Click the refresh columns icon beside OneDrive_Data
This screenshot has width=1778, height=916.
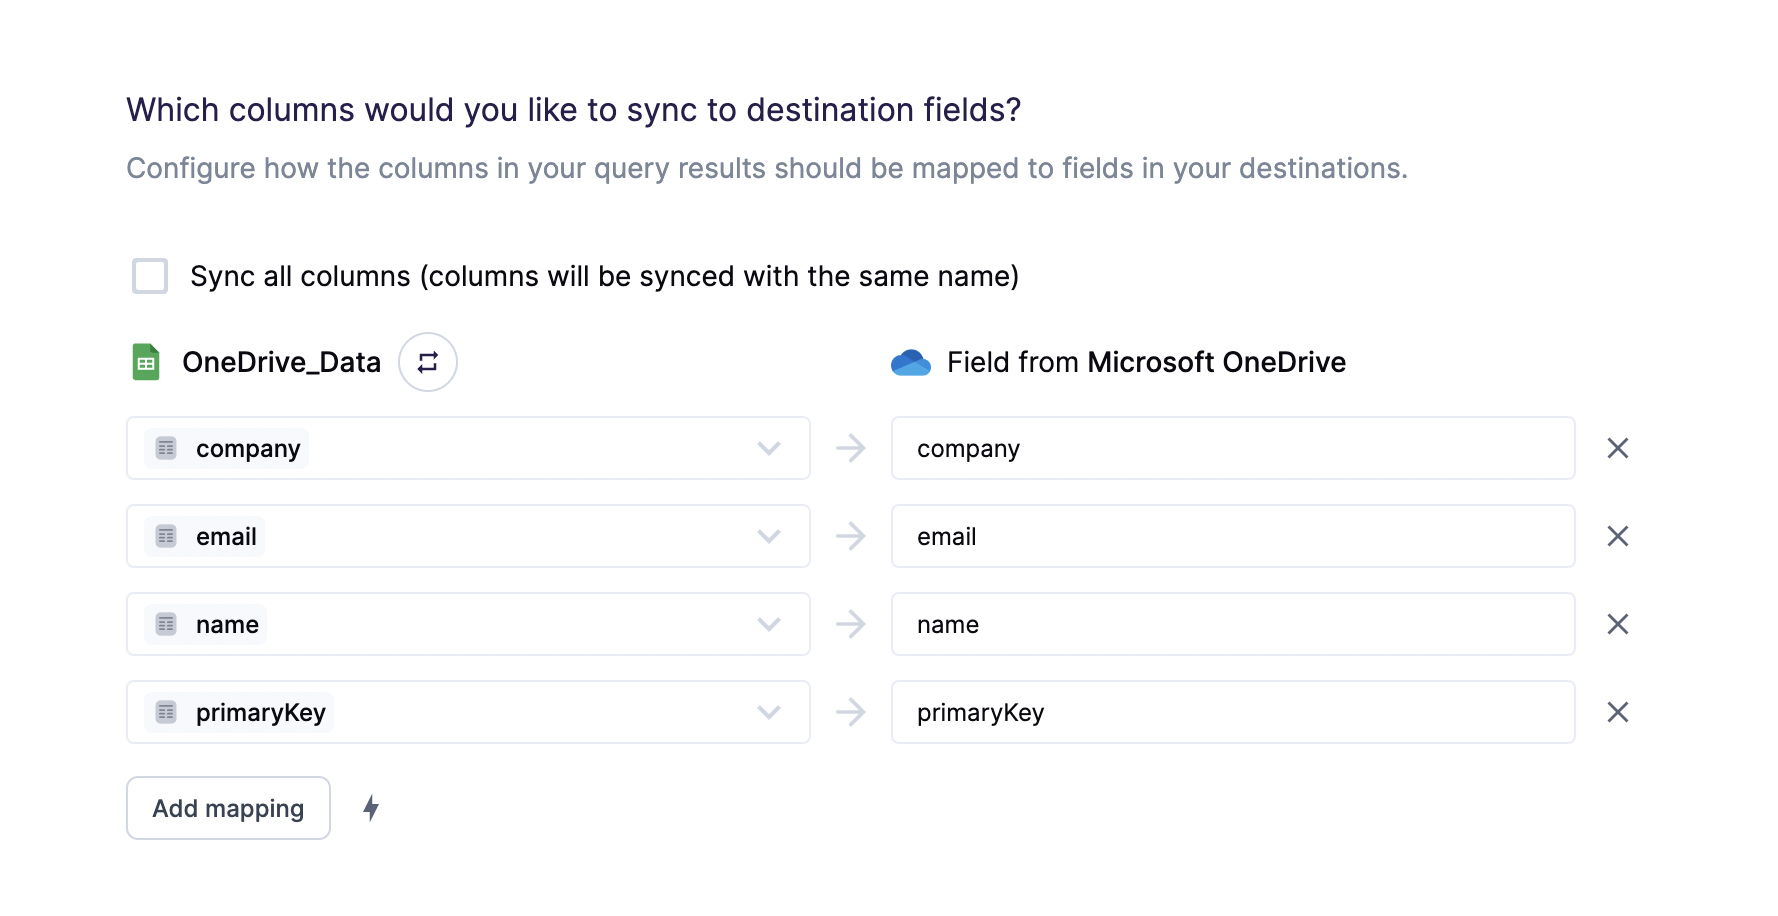[428, 362]
